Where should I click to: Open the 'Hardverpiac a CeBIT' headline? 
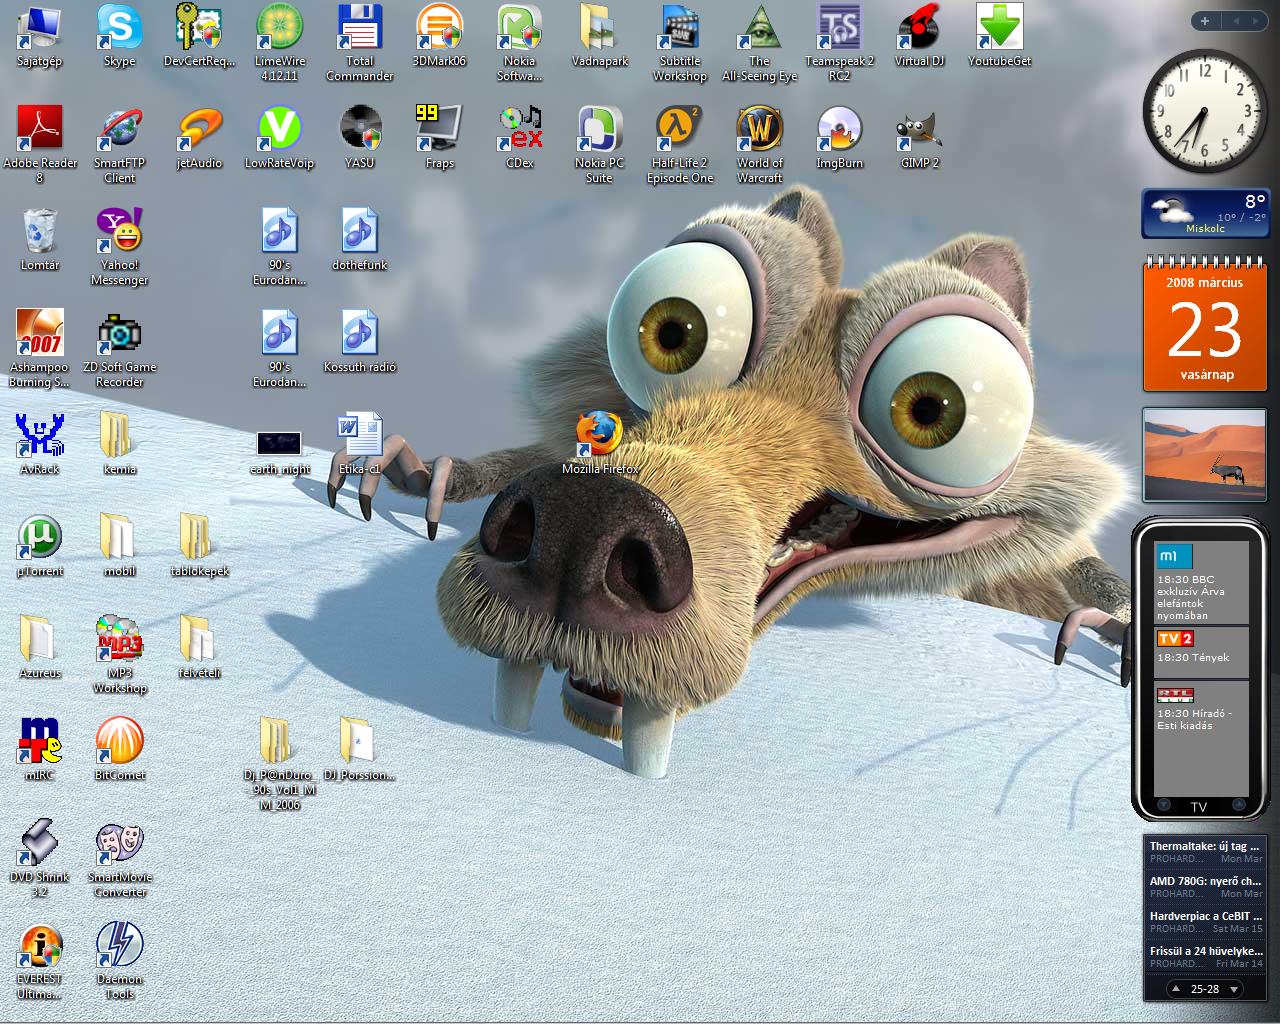click(x=1205, y=916)
